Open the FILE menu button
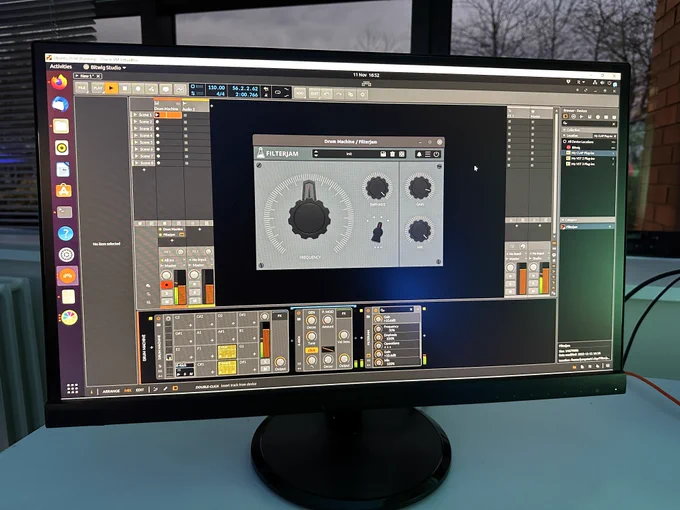Viewport: 680px width, 510px height. click(82, 88)
